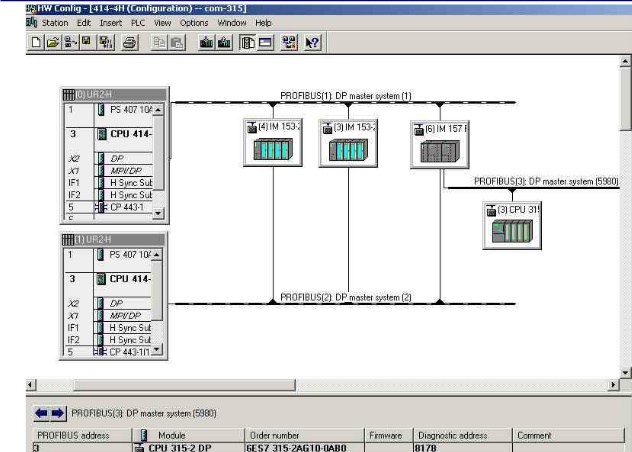Click the Open folder toolbar icon

52,42
